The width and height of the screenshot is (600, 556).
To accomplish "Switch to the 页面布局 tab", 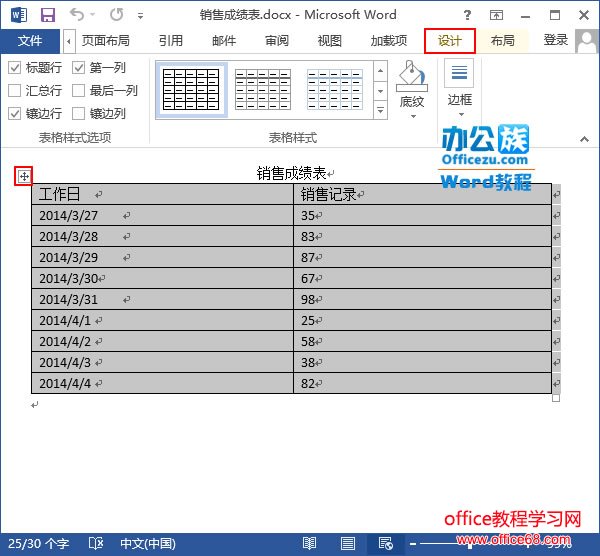I will point(105,41).
